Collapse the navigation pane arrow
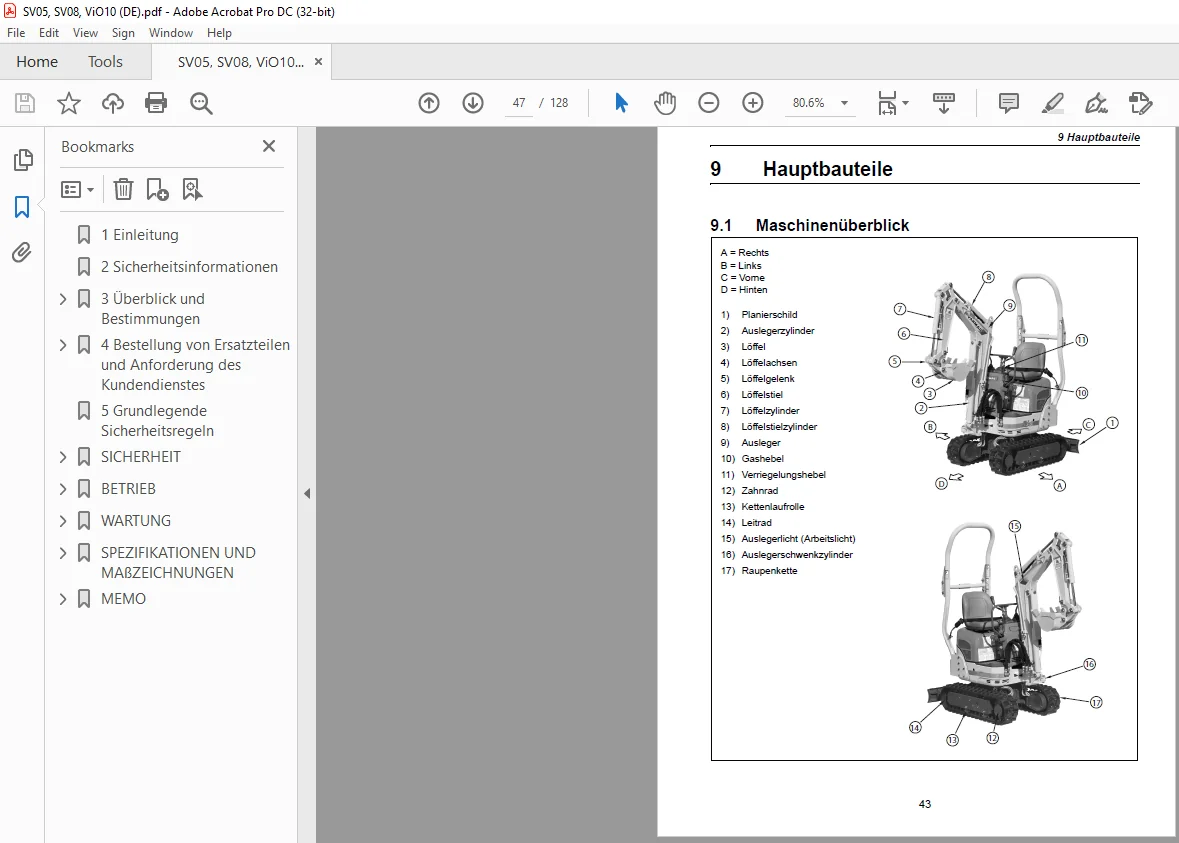Screen dimensions: 1179x843 click(x=307, y=493)
